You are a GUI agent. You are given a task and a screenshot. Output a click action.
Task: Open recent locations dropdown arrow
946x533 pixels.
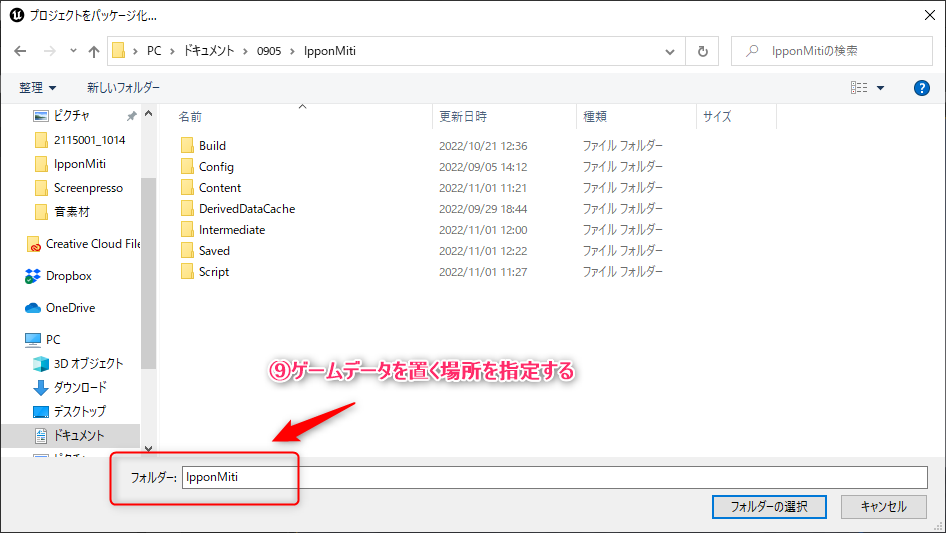(x=73, y=51)
